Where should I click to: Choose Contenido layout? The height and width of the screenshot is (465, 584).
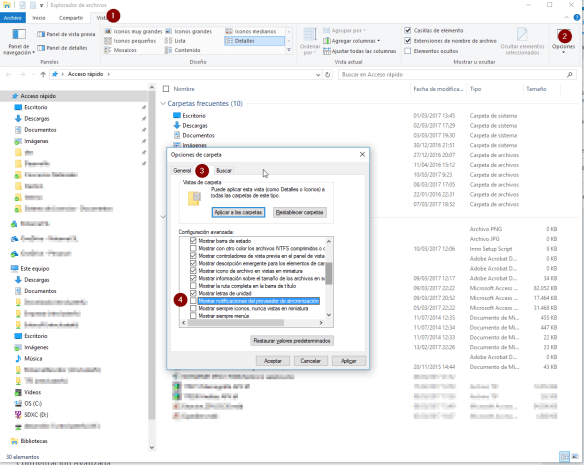[x=182, y=50]
